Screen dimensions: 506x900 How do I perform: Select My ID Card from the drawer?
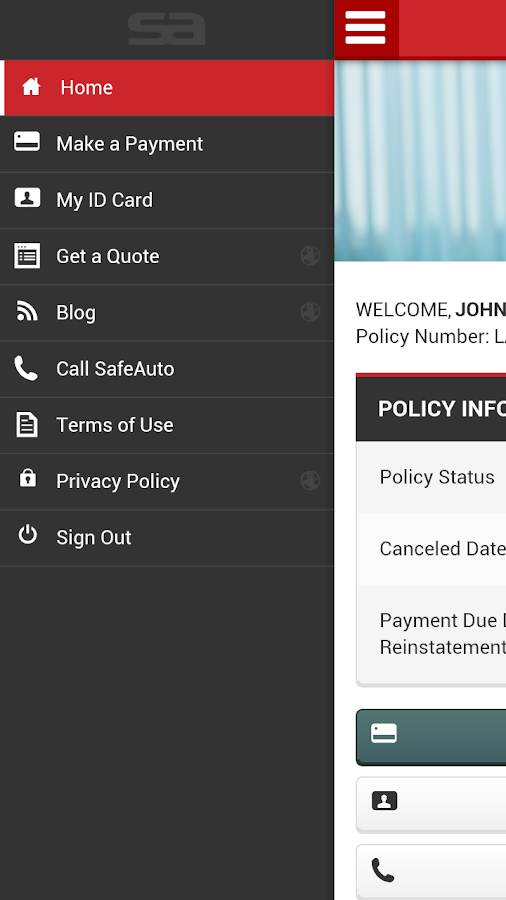click(x=167, y=200)
